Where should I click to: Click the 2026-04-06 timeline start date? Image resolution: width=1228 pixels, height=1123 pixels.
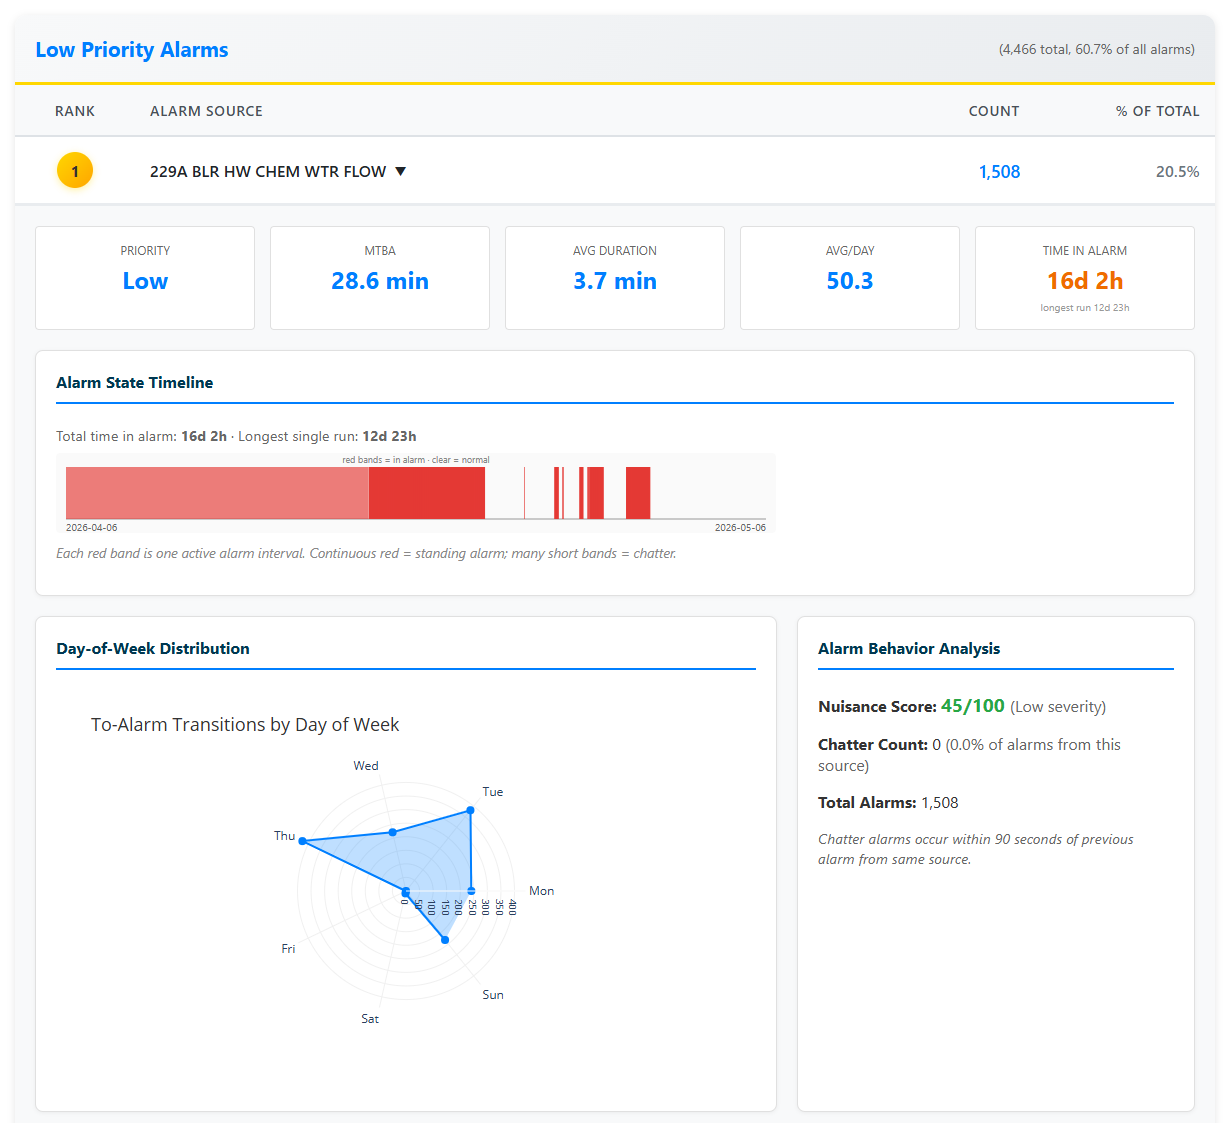click(92, 527)
